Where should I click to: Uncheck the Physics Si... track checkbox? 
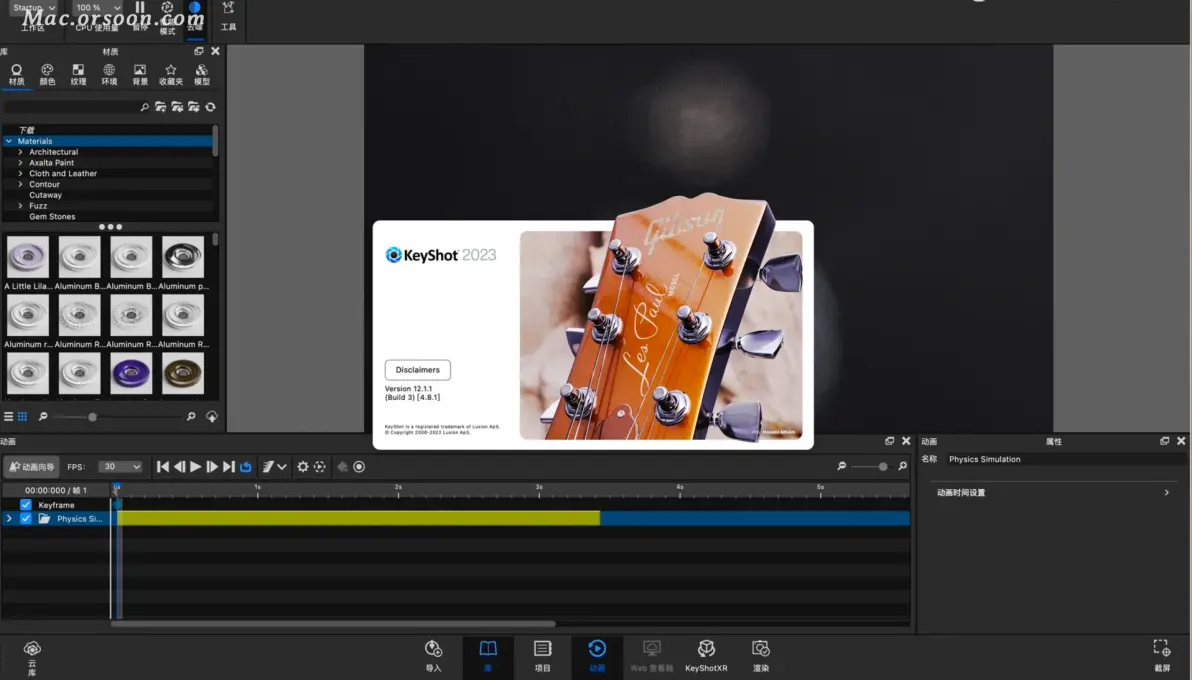pos(26,519)
